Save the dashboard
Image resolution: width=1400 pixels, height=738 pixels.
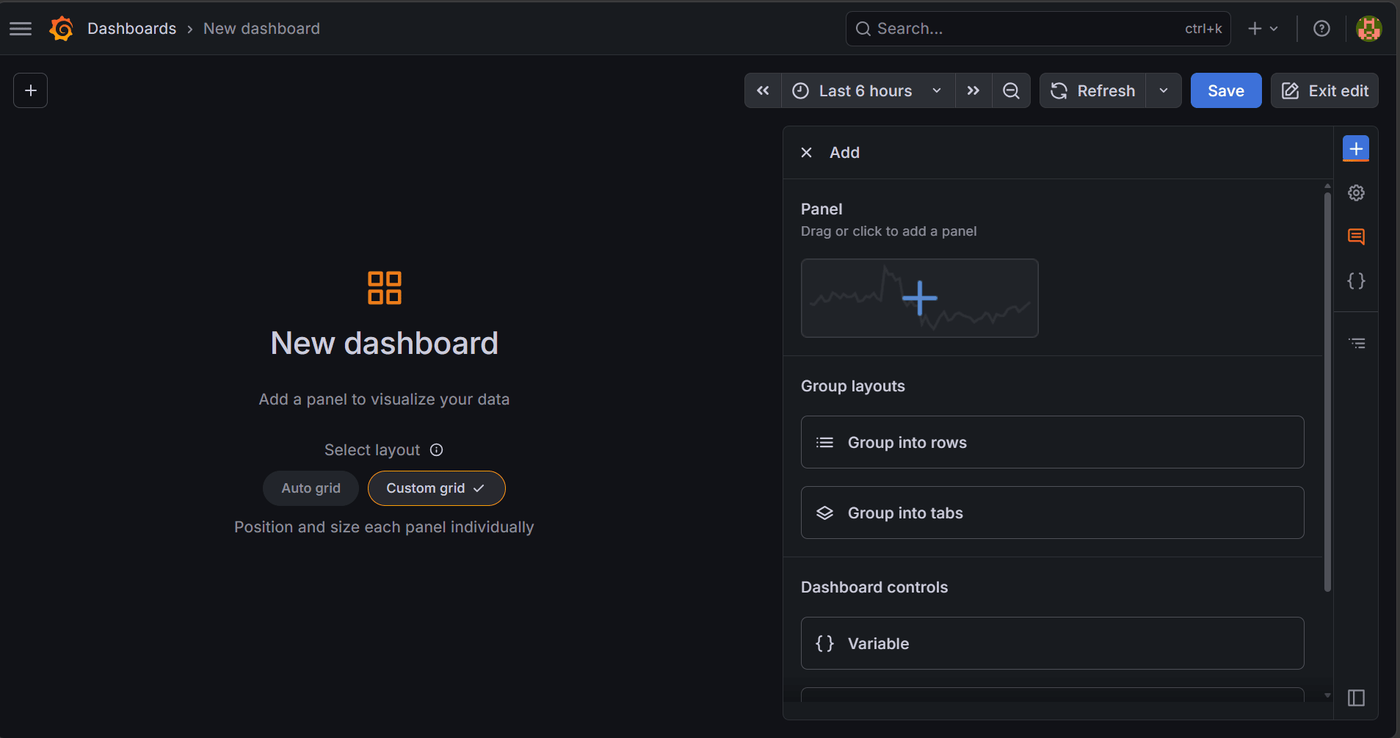(x=1226, y=91)
